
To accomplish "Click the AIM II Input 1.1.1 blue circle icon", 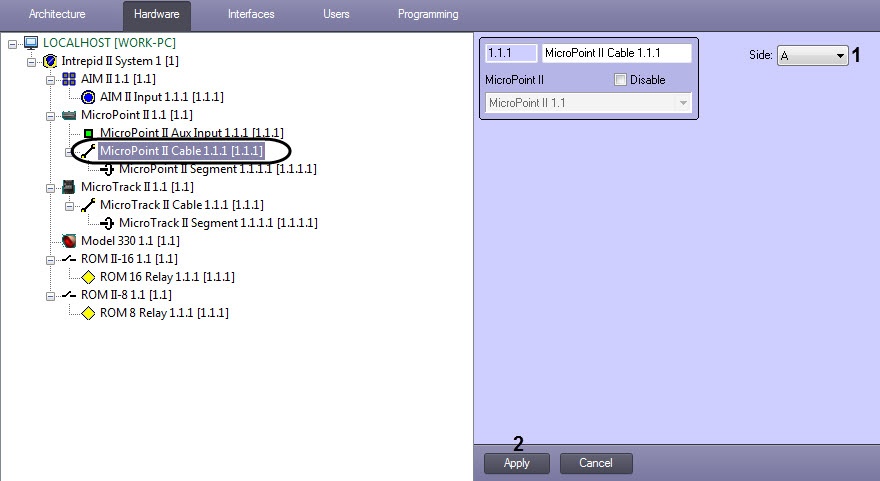I will coord(88,97).
